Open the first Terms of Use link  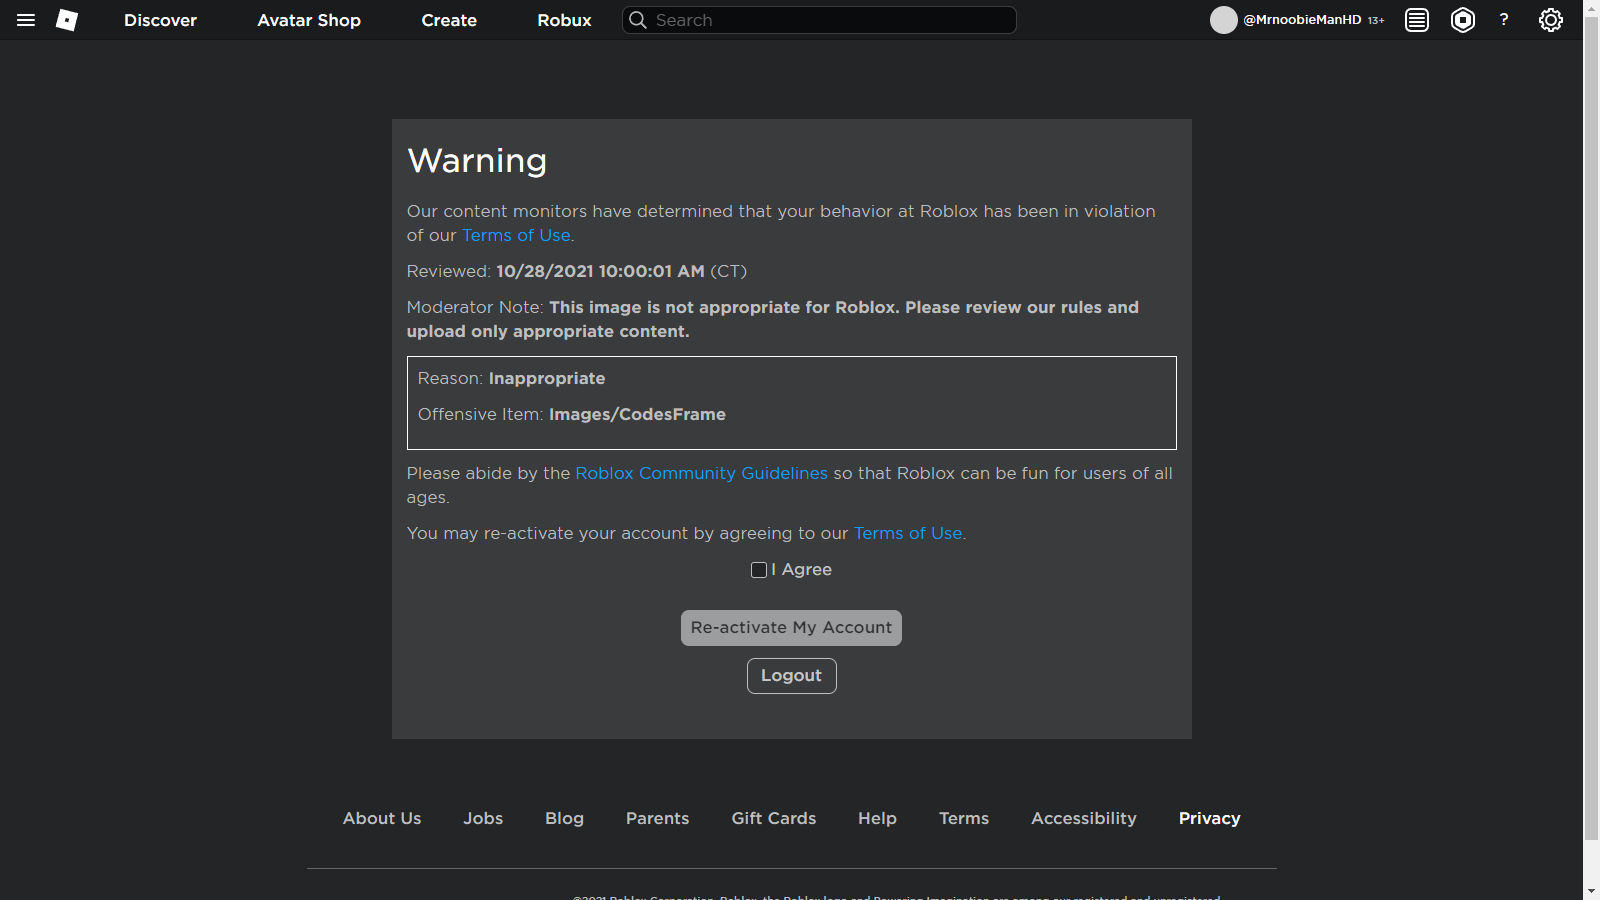click(516, 235)
